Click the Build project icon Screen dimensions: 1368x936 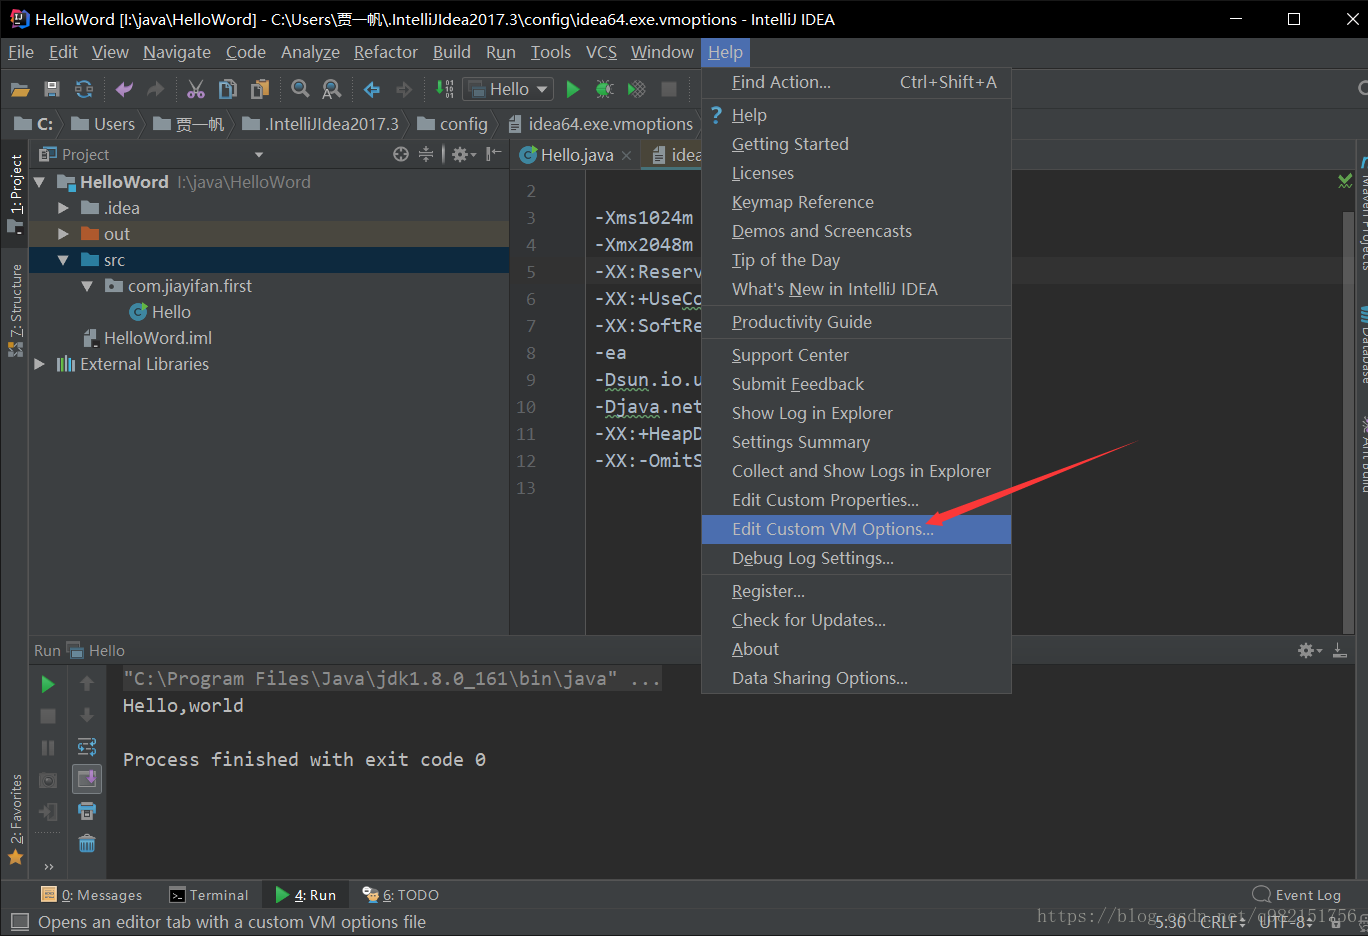point(445,89)
